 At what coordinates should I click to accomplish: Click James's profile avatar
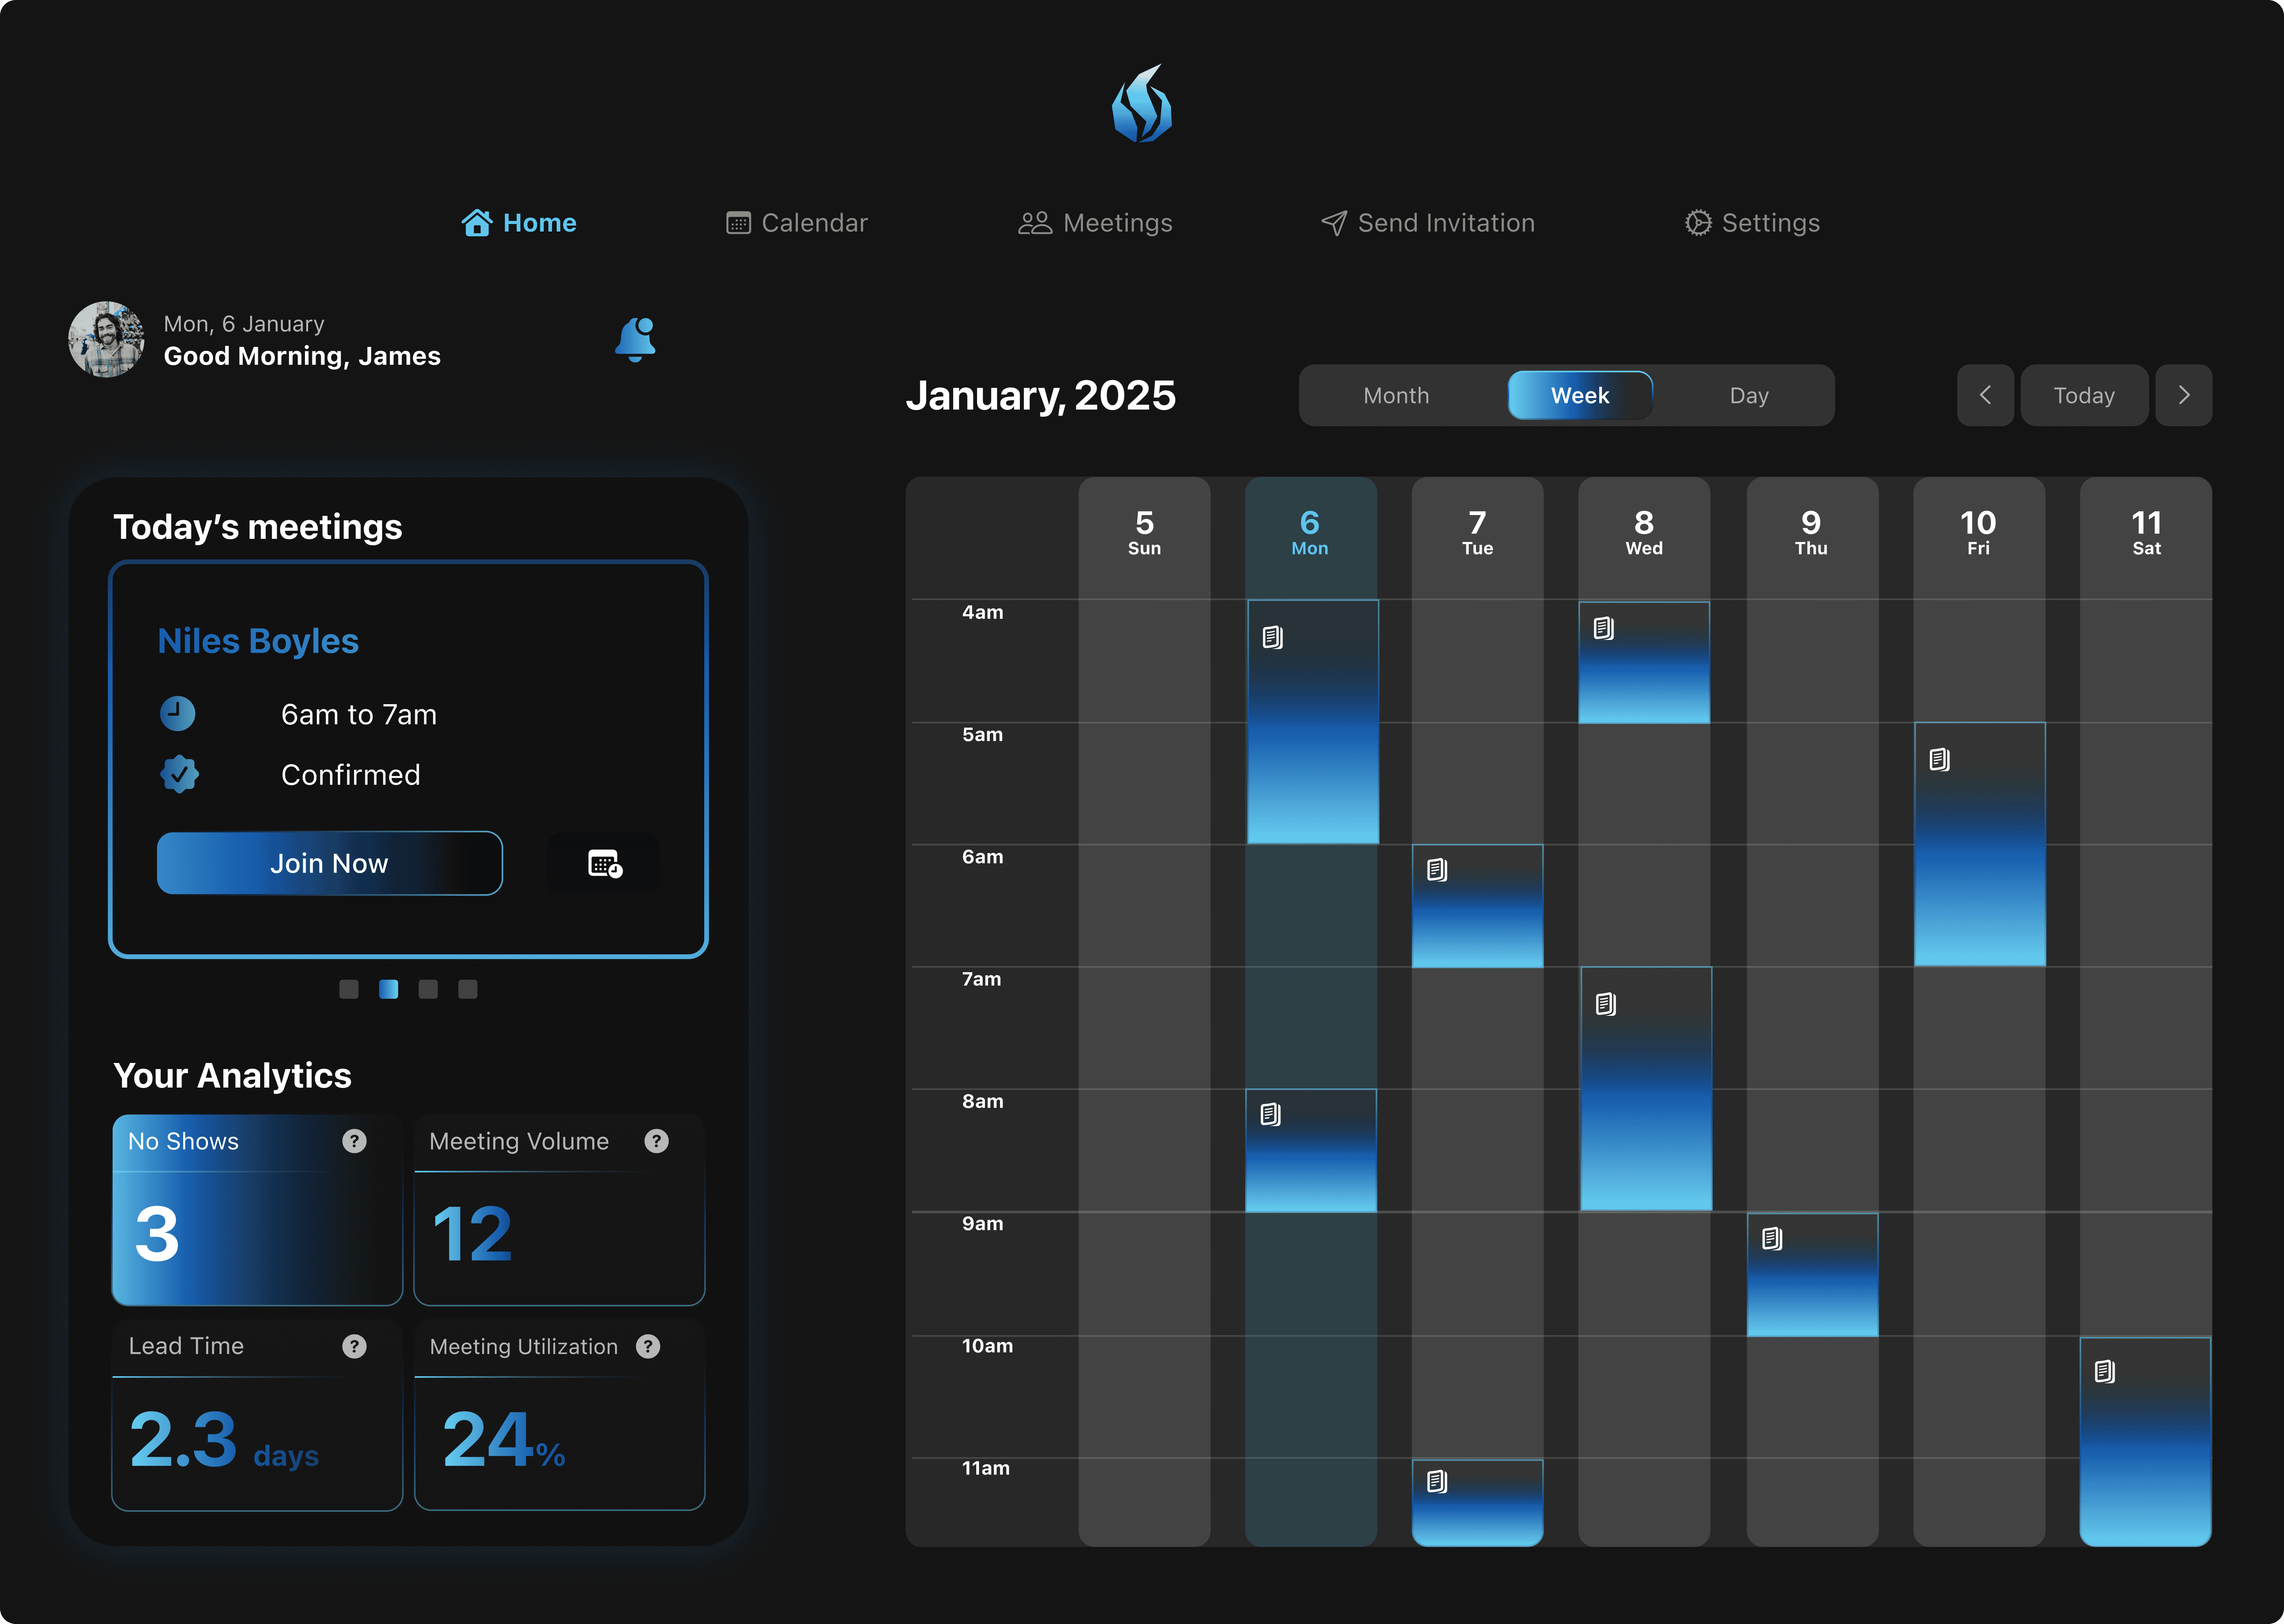point(106,339)
